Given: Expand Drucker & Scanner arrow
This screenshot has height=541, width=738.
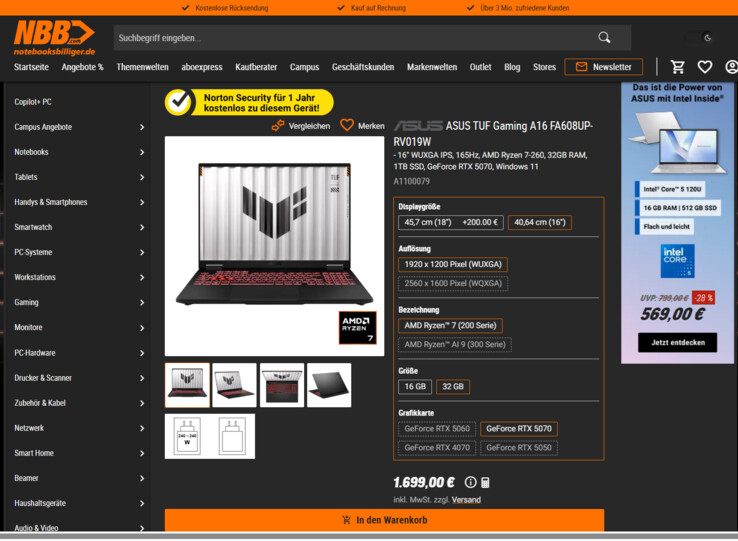Looking at the screenshot, I should pyautogui.click(x=142, y=378).
